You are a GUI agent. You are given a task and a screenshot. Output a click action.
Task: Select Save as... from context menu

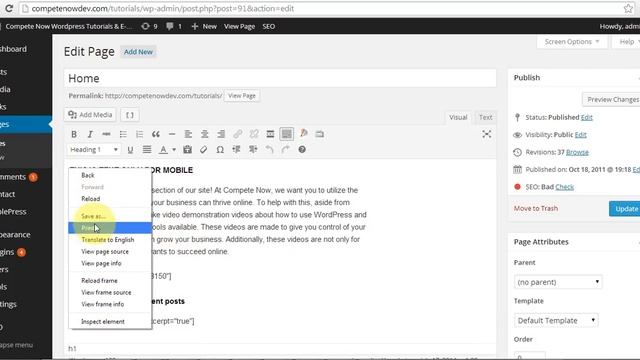[x=110, y=216]
